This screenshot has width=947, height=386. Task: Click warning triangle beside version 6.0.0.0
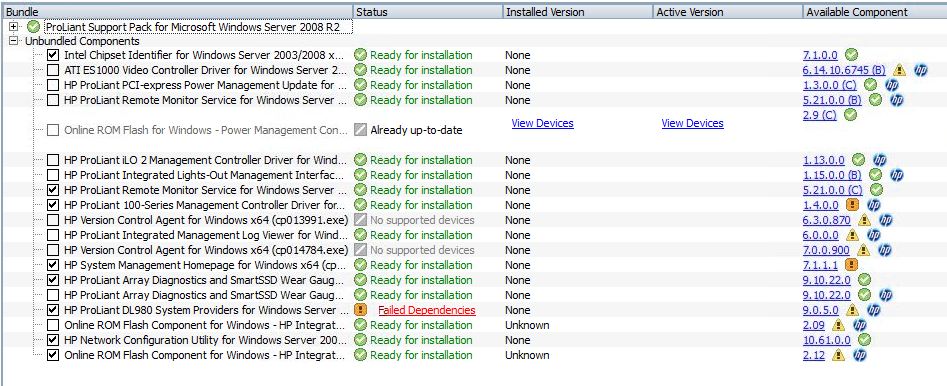852,235
